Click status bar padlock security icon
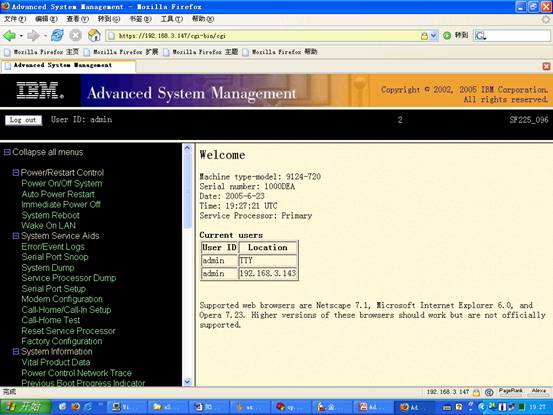 pos(476,392)
